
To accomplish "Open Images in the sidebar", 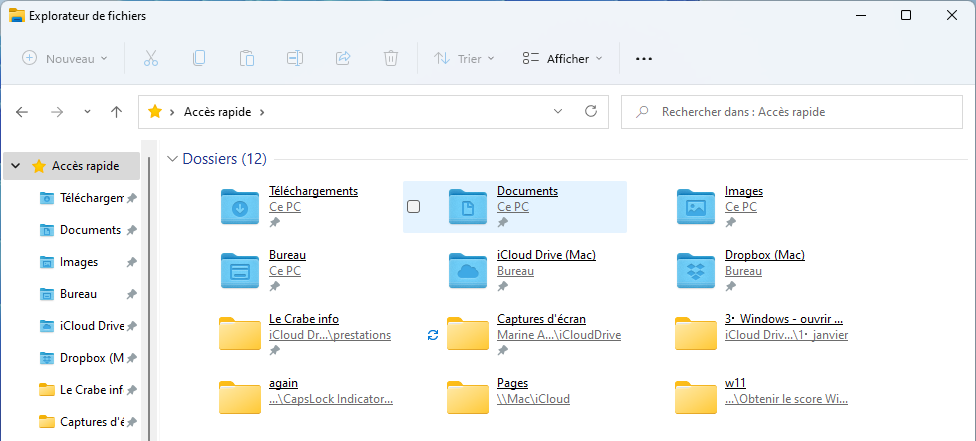I will point(79,262).
